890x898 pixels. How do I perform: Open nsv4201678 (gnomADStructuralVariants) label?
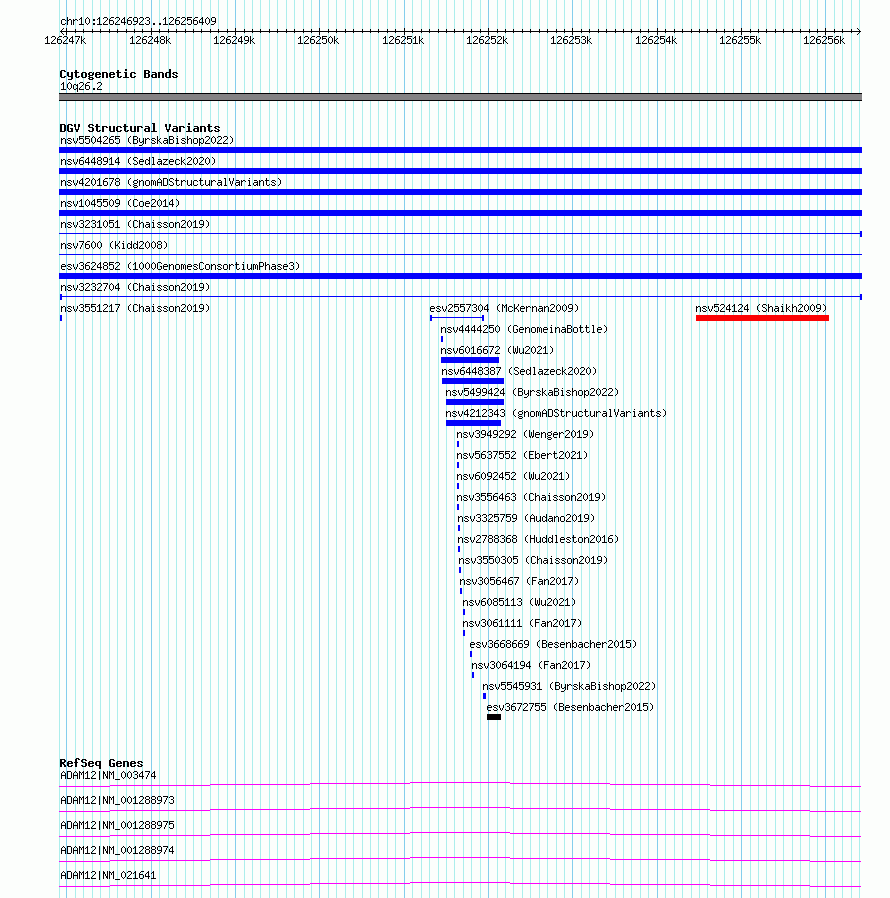tap(171, 182)
